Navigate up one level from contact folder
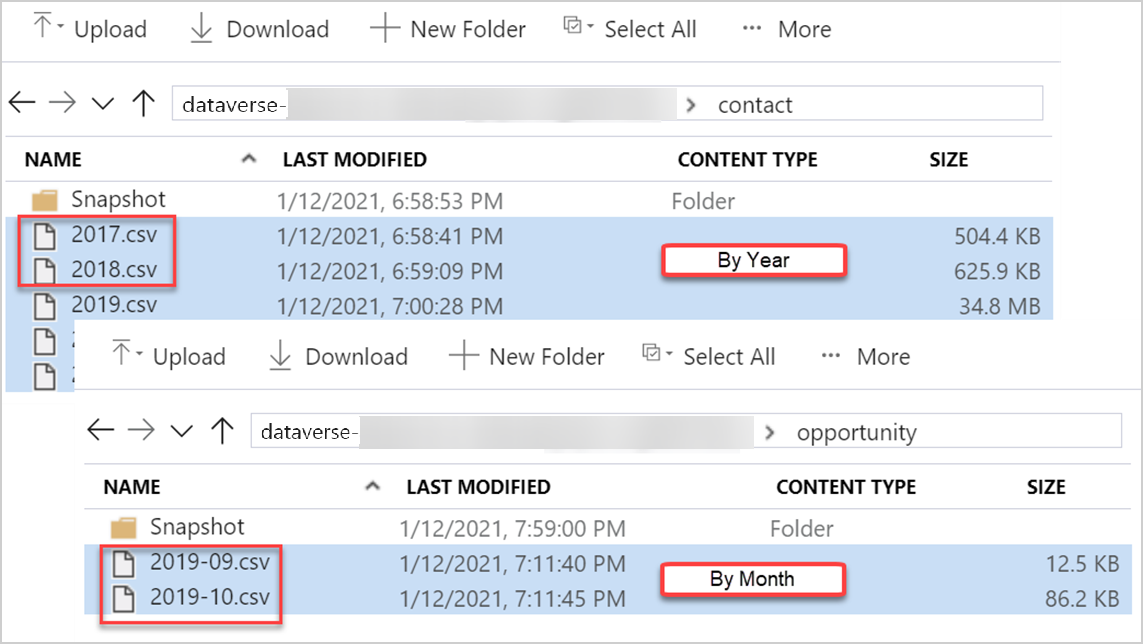The width and height of the screenshot is (1143, 644). pos(144,103)
